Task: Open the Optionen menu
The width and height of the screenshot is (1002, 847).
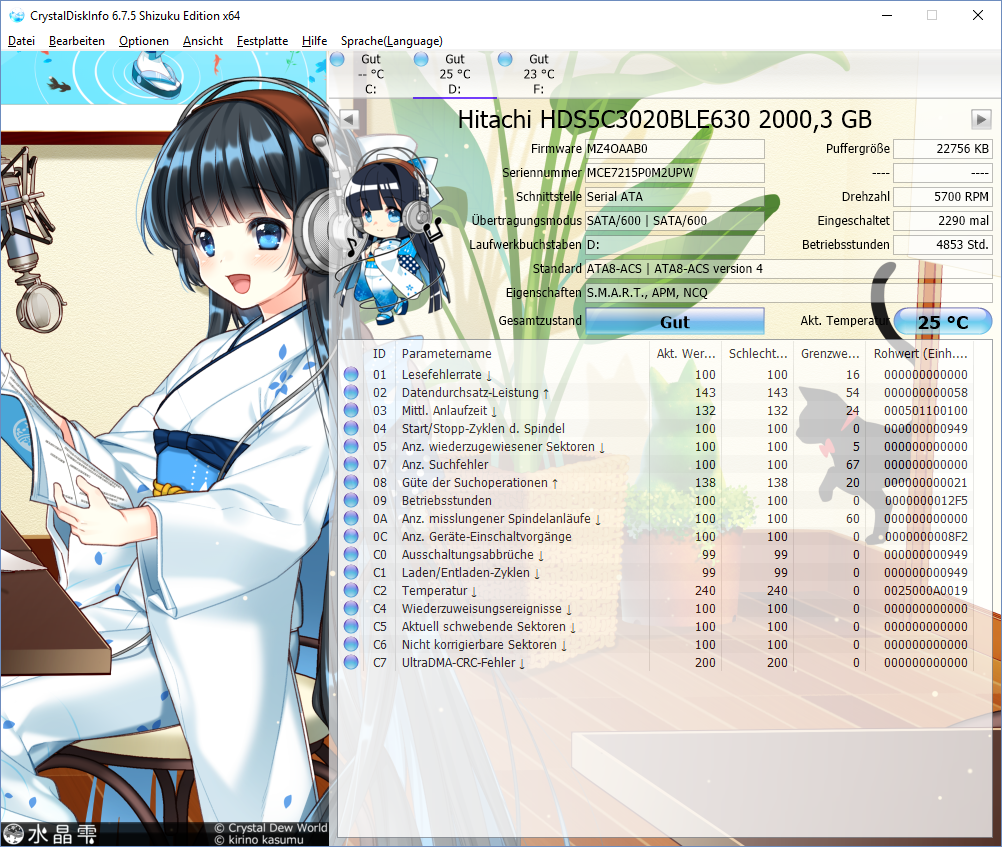Action: point(144,41)
